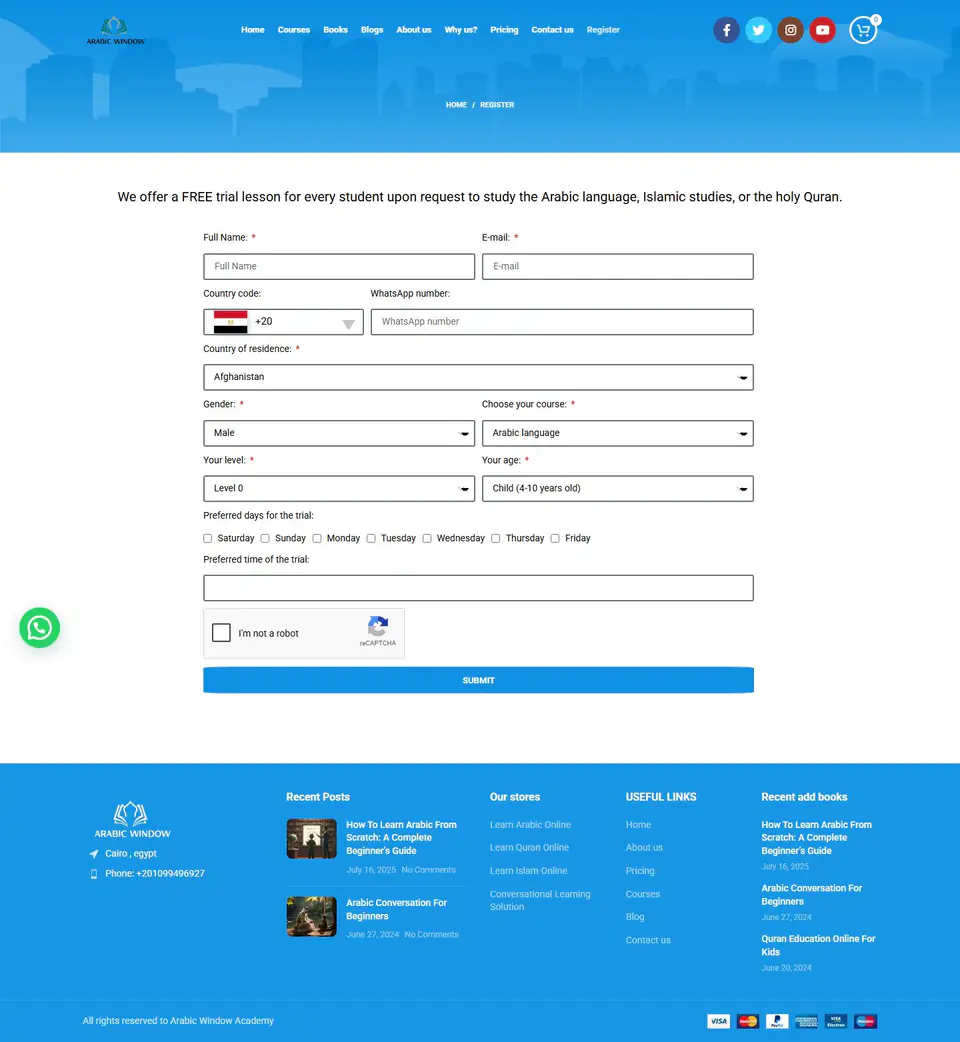The height and width of the screenshot is (1042, 960).
Task: Check the Sunday checkbox
Action: (x=265, y=538)
